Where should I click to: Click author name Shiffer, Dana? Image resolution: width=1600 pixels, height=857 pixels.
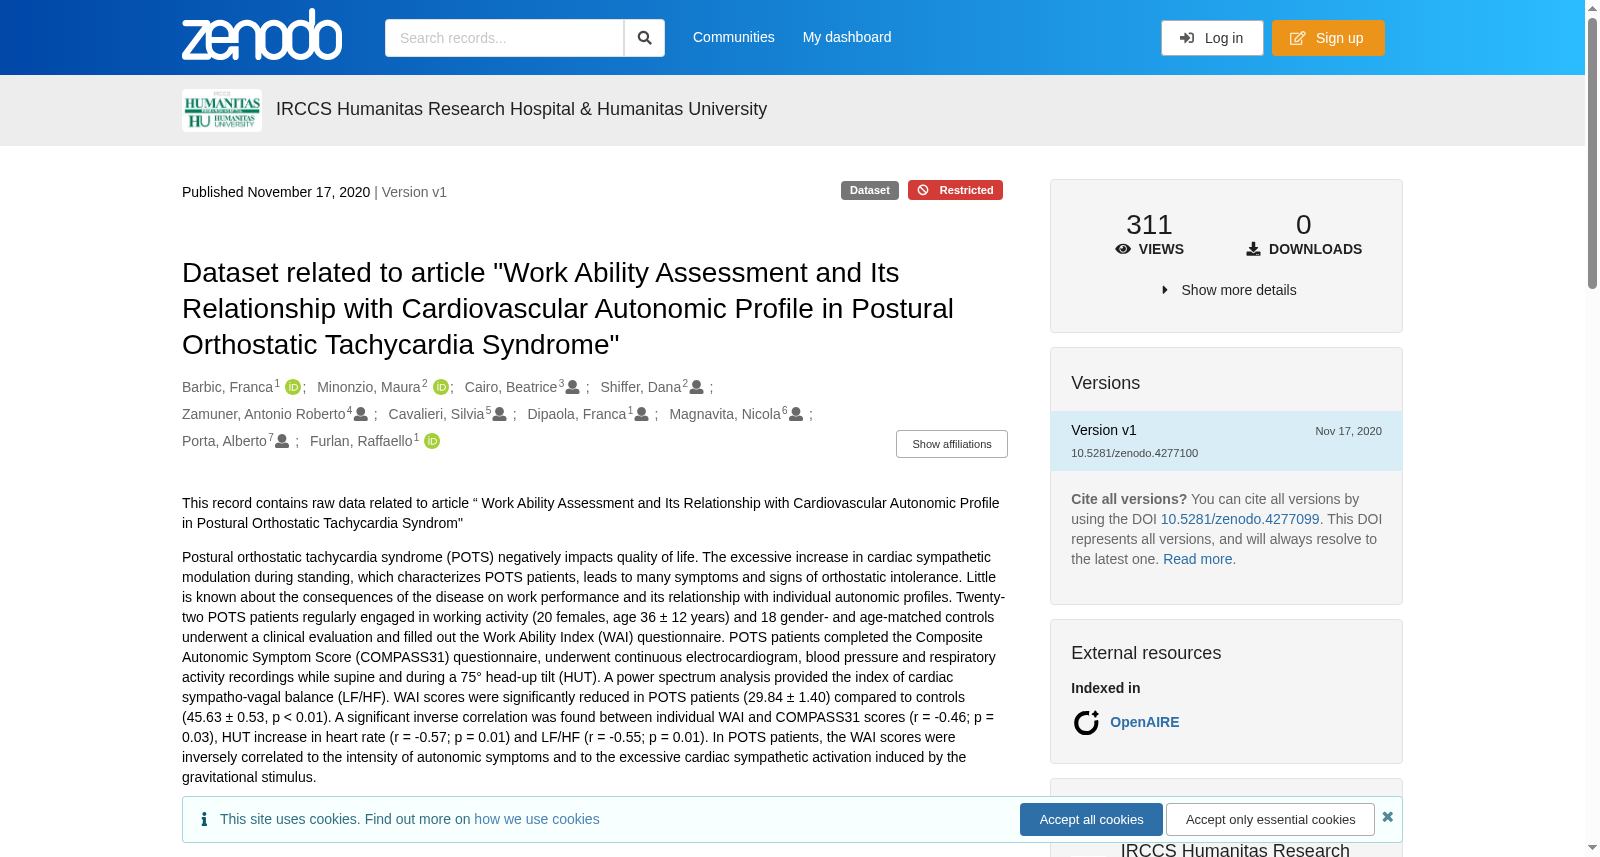tap(641, 387)
